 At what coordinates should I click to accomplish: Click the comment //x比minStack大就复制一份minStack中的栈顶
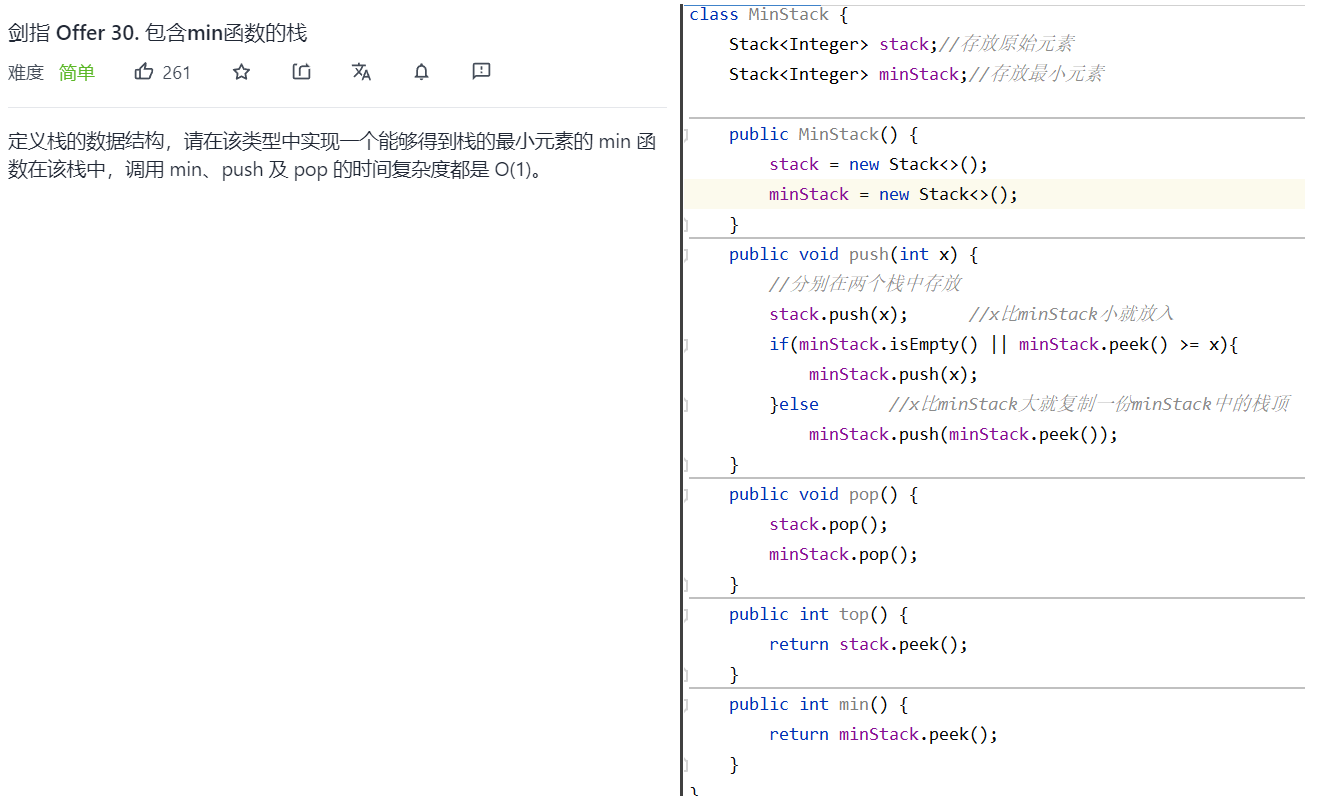click(x=1089, y=404)
